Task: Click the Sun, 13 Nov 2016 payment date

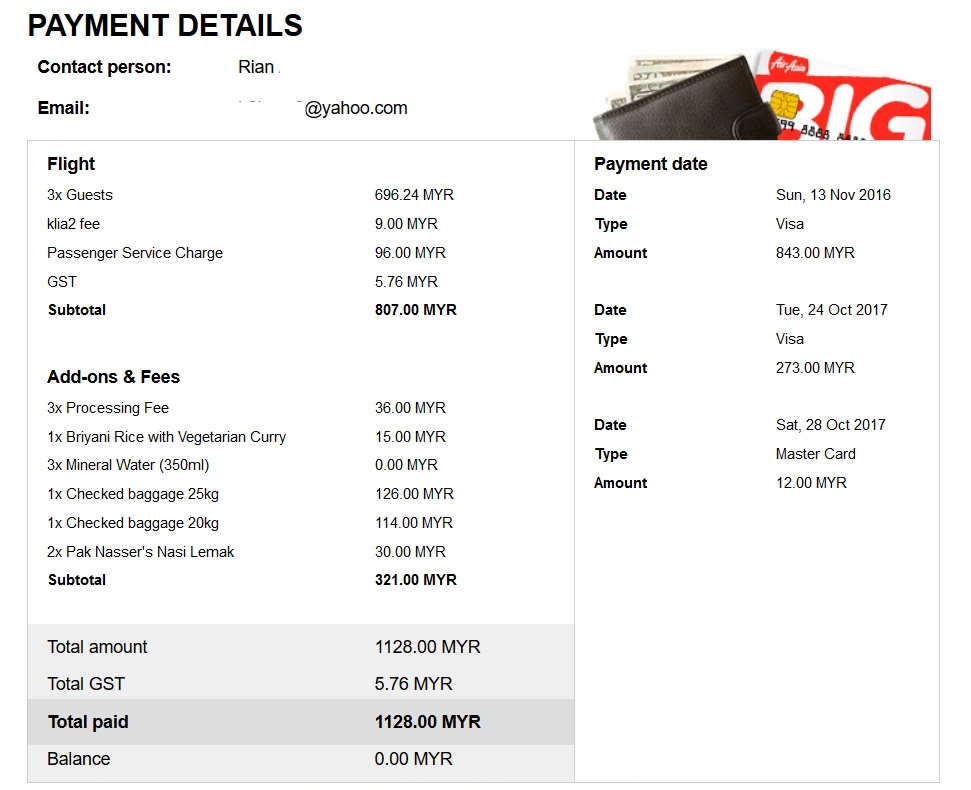Action: [x=833, y=195]
